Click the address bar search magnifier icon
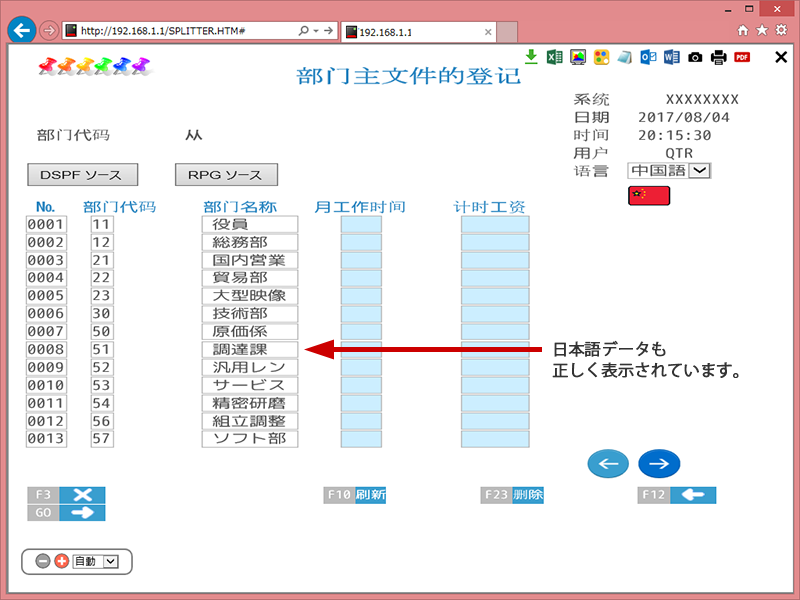Image resolution: width=800 pixels, height=600 pixels. click(x=304, y=31)
